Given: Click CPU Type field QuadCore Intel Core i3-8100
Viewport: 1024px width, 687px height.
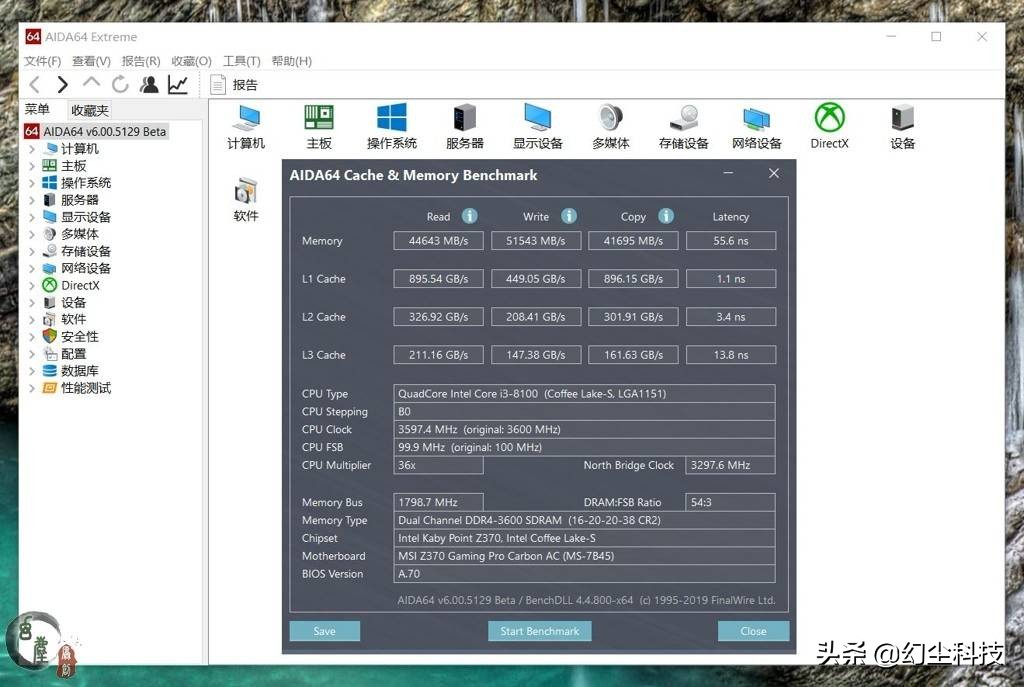Looking at the screenshot, I should [584, 394].
